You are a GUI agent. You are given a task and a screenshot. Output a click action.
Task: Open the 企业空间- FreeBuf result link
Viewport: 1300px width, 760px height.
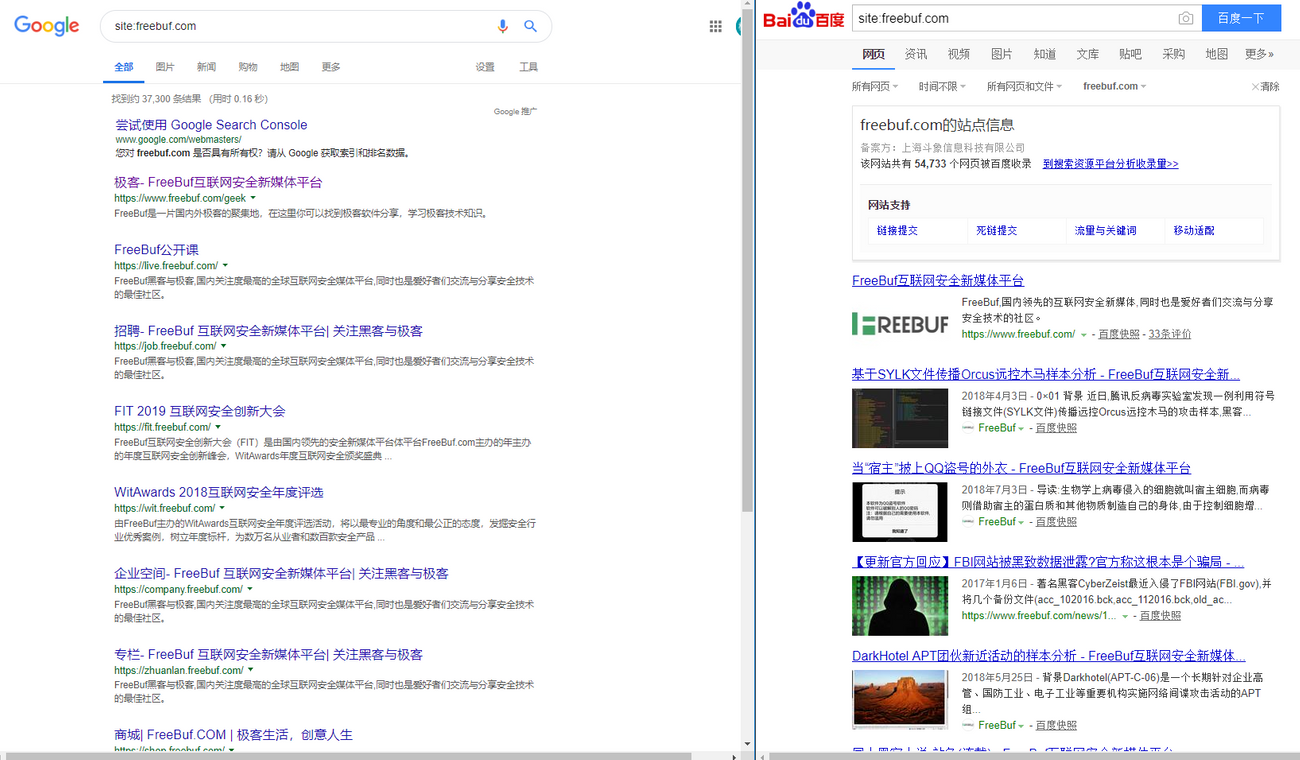tap(281, 573)
